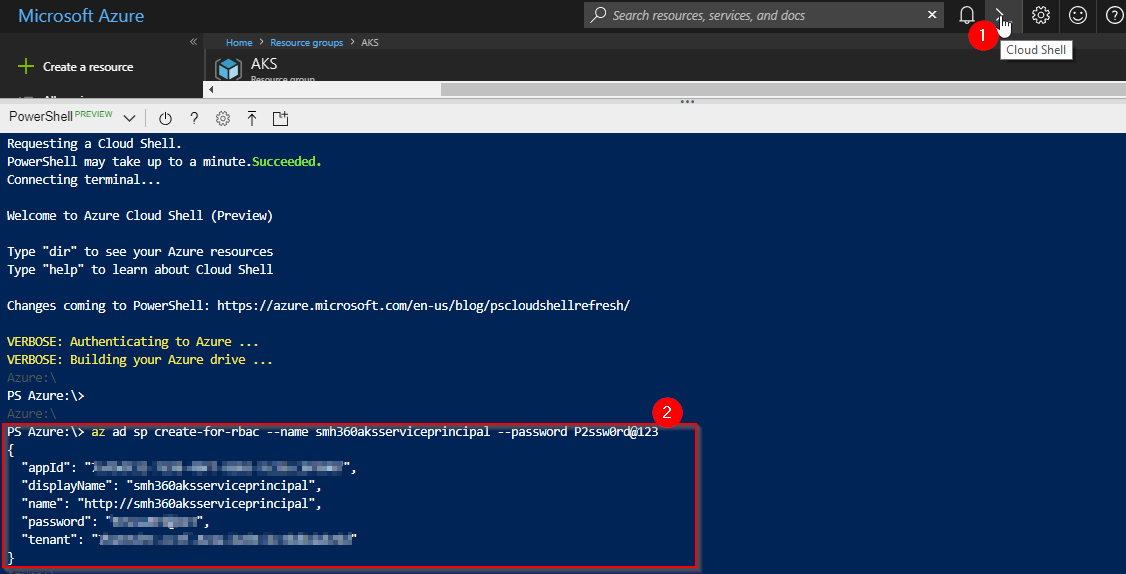The height and width of the screenshot is (574, 1126).
Task: Click Create a resource
Action: [88, 67]
